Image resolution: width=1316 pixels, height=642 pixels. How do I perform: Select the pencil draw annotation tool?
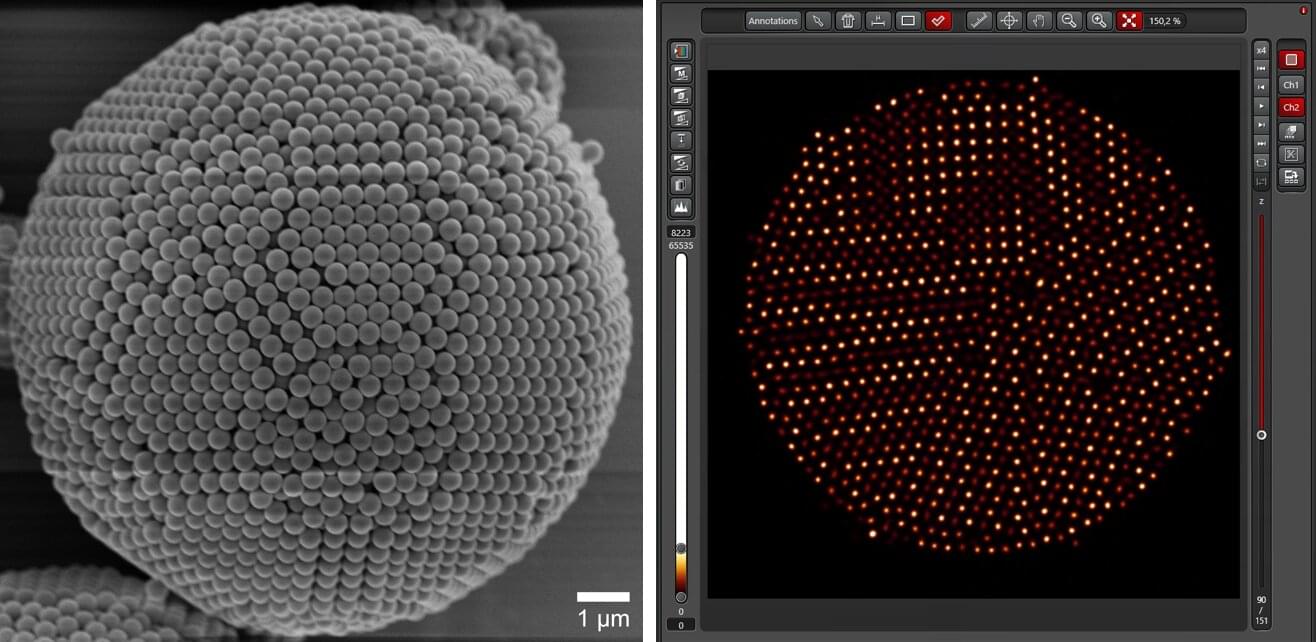[x=818, y=20]
